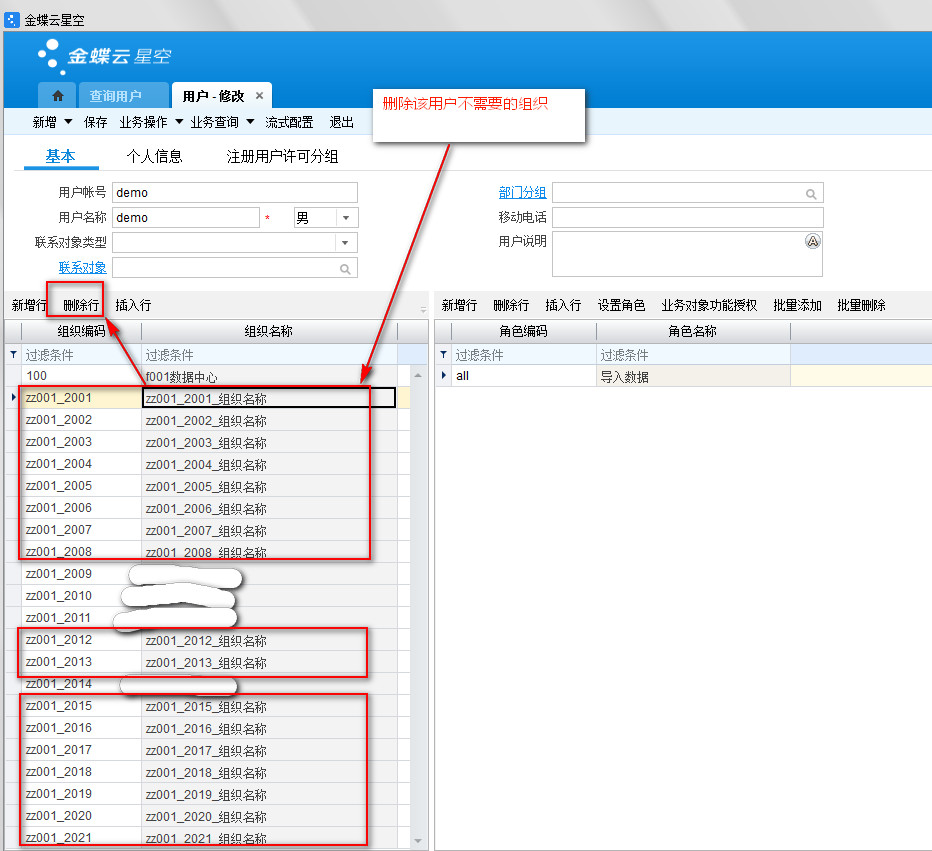This screenshot has width=932, height=851.
Task: Click filter funnel icon in organization grid
Action: point(13,355)
